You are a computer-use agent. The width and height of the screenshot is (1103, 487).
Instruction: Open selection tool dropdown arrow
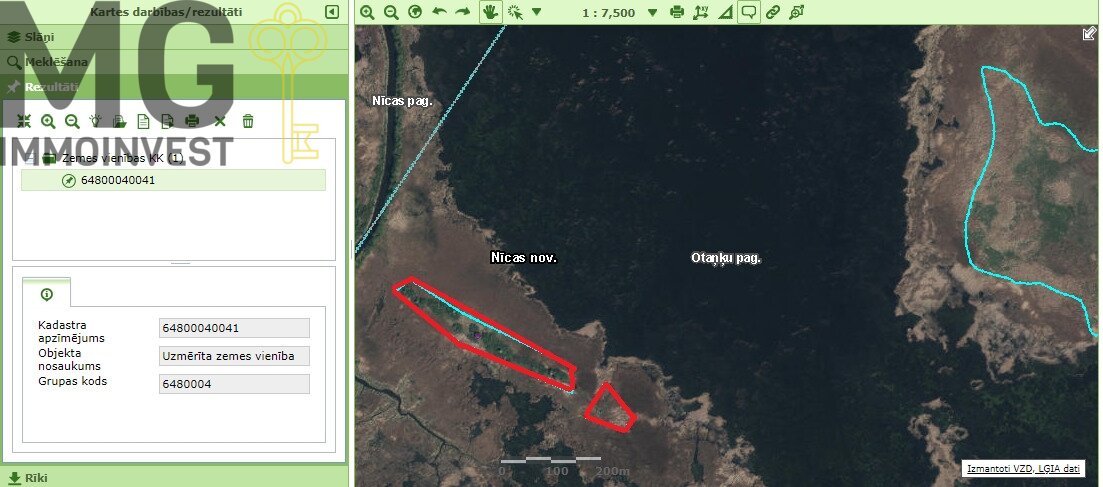pos(536,13)
